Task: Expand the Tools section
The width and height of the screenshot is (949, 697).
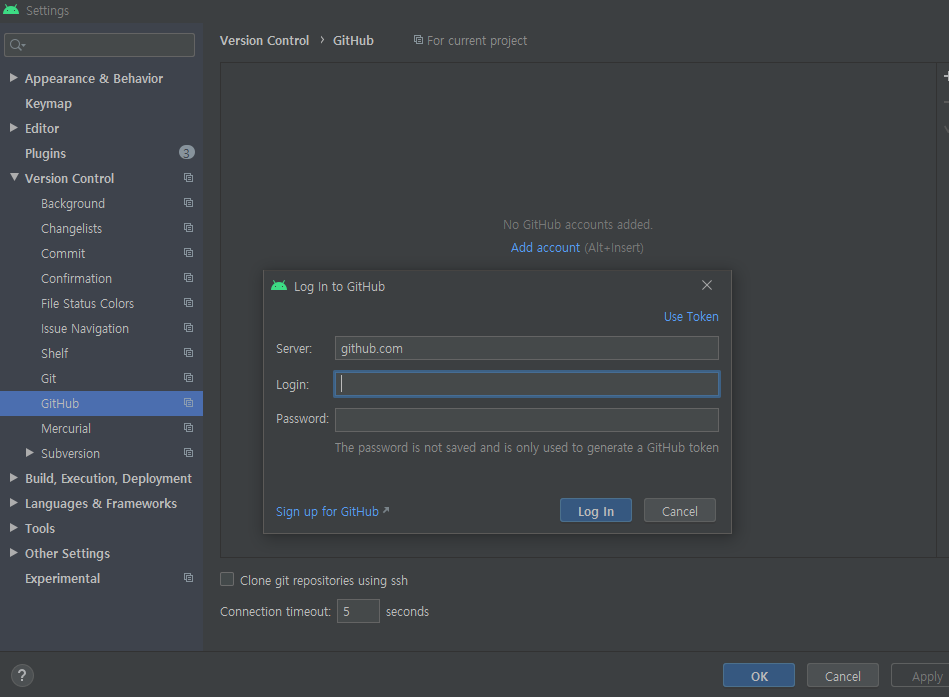Action: (x=13, y=528)
